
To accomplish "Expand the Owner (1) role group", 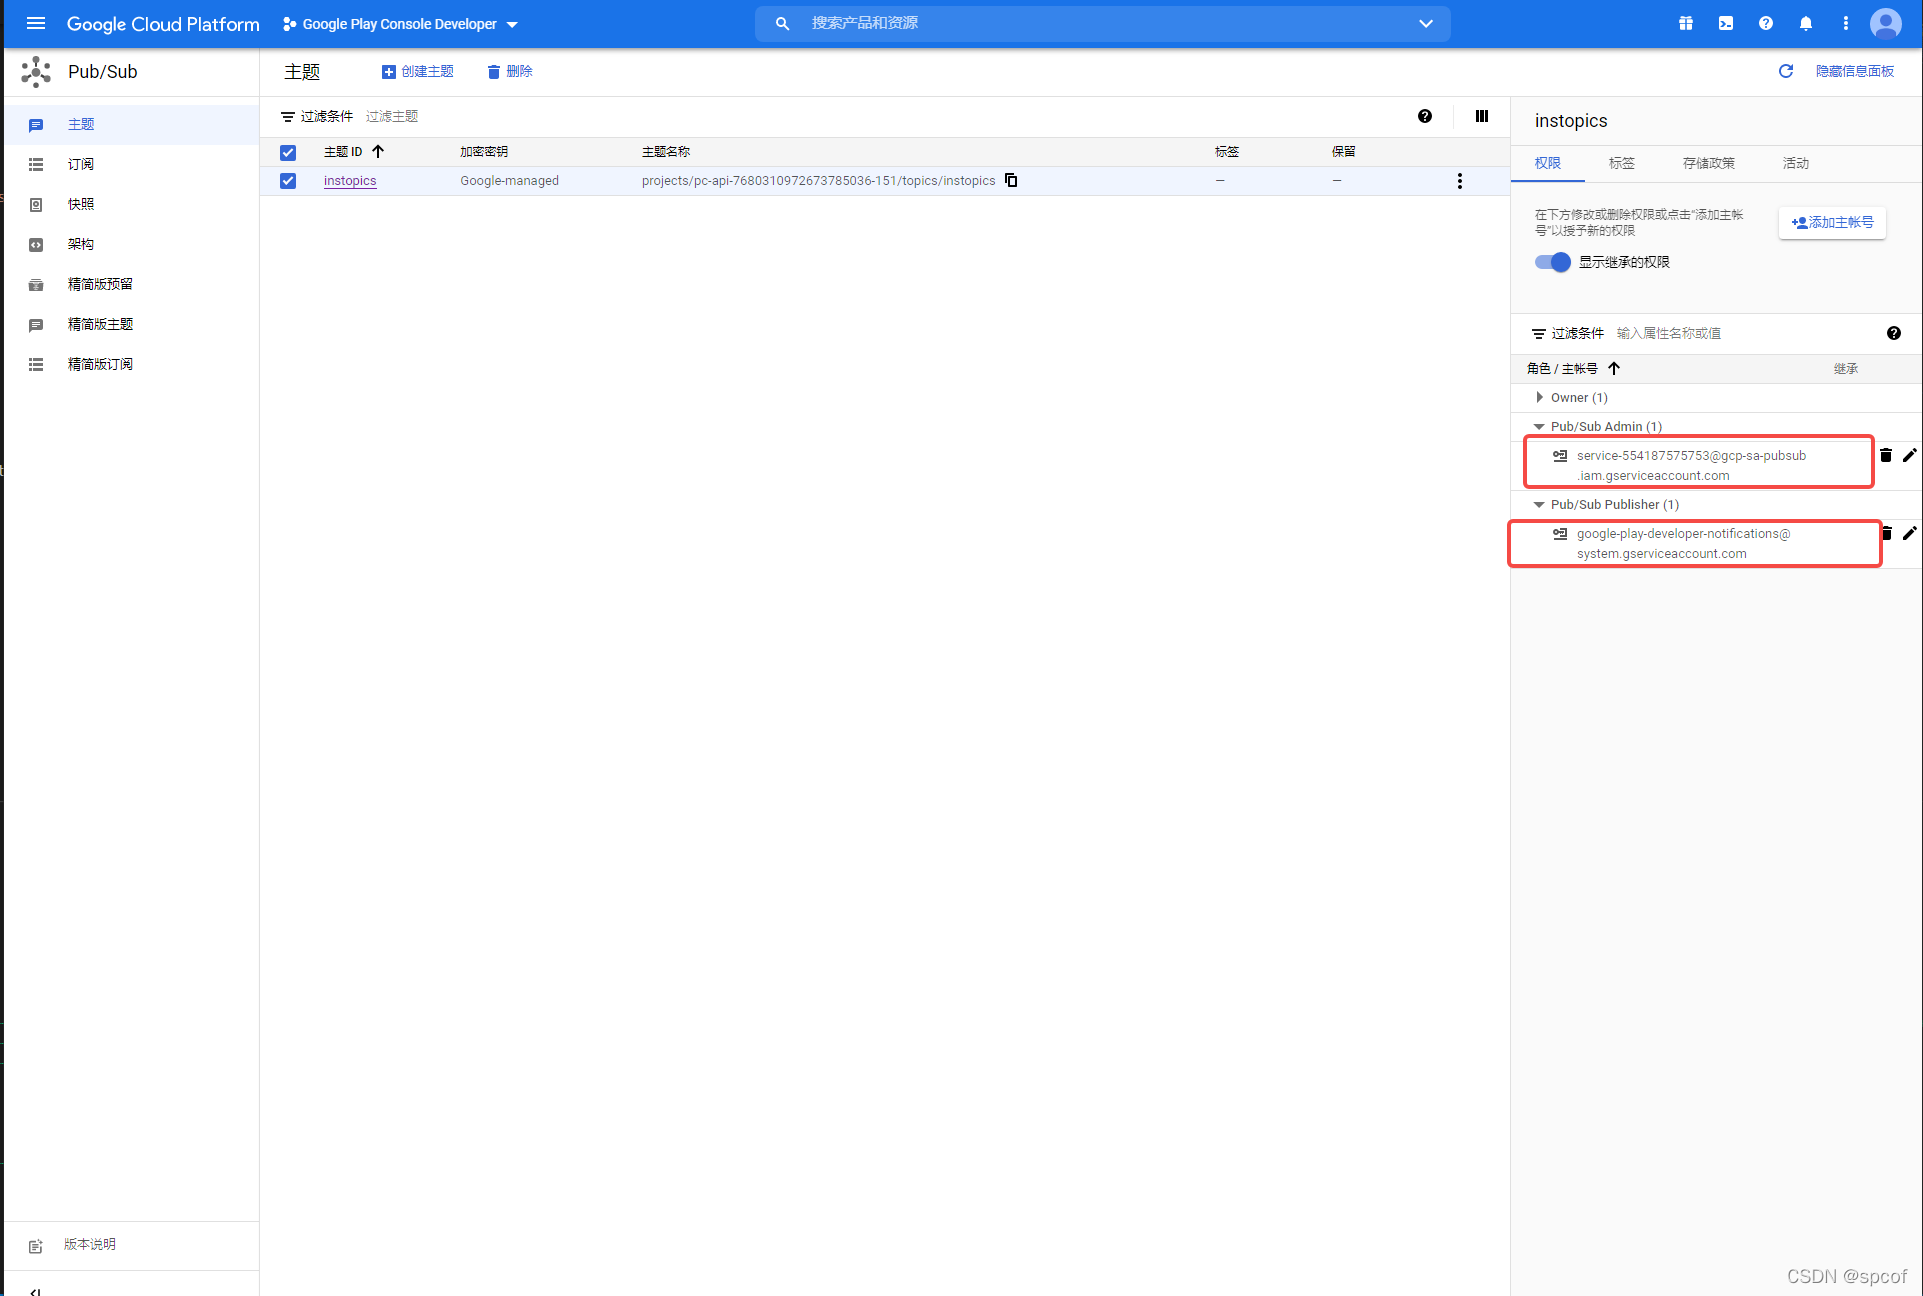I will pyautogui.click(x=1539, y=397).
